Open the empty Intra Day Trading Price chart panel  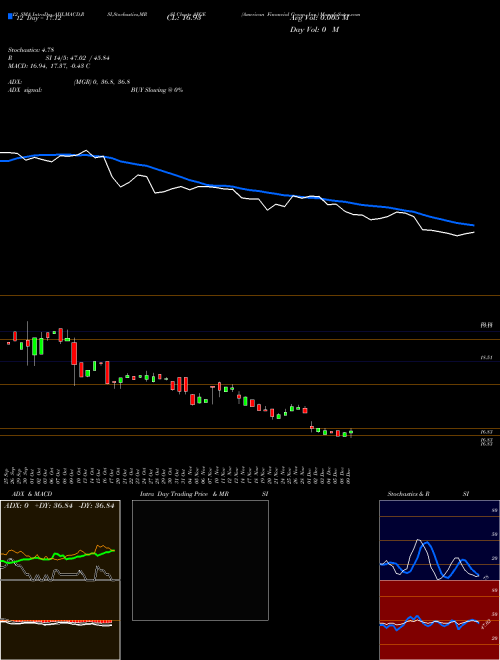pos(200,560)
